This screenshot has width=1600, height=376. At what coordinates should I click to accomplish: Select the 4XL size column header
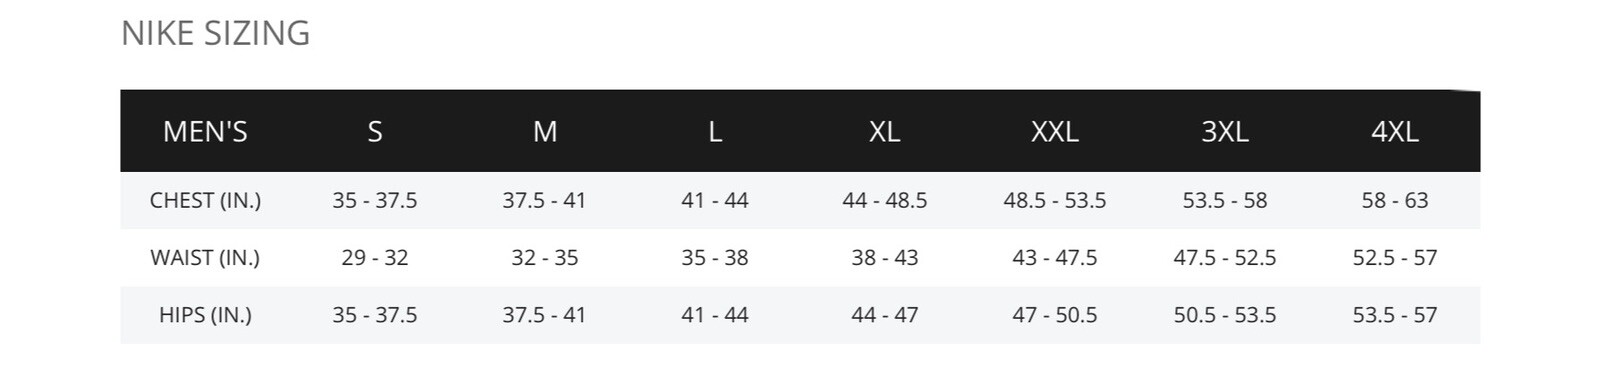(x=1395, y=131)
